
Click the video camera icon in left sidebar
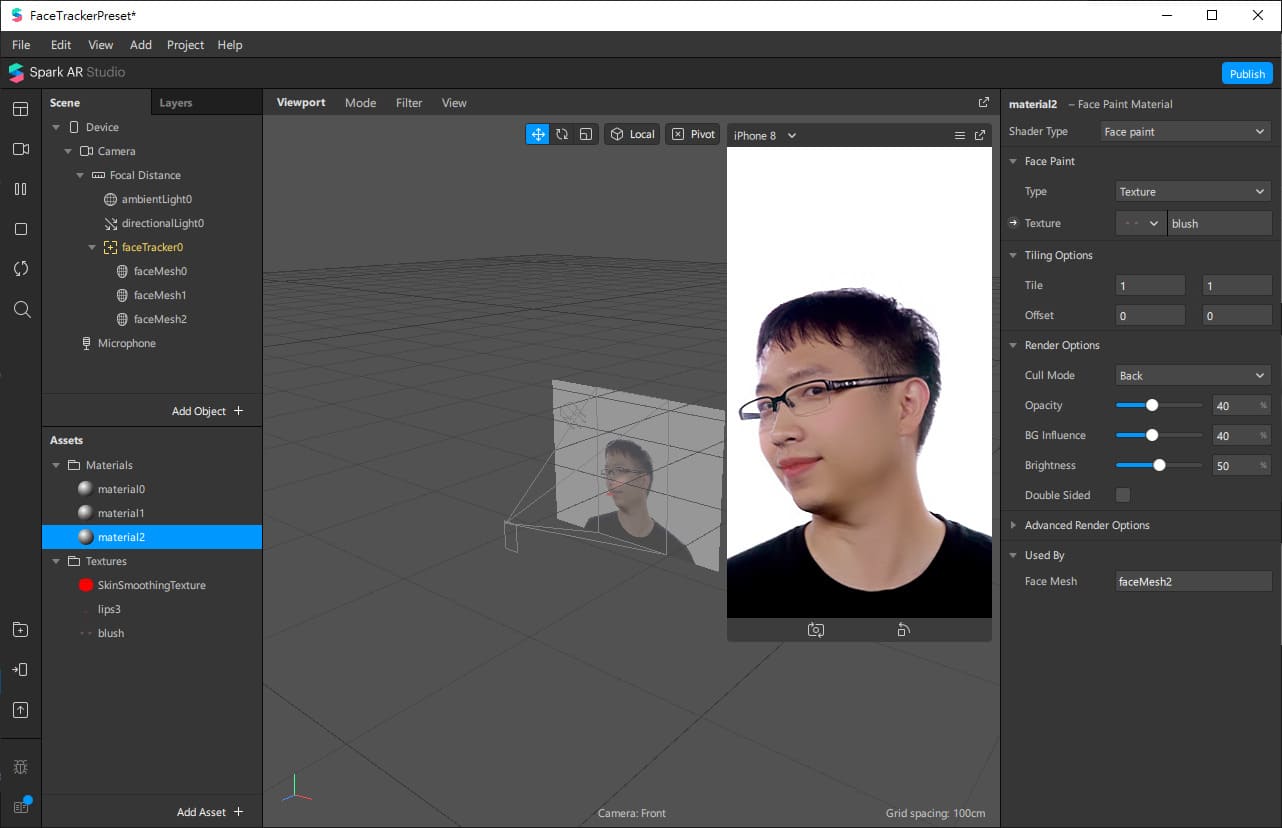(x=21, y=149)
